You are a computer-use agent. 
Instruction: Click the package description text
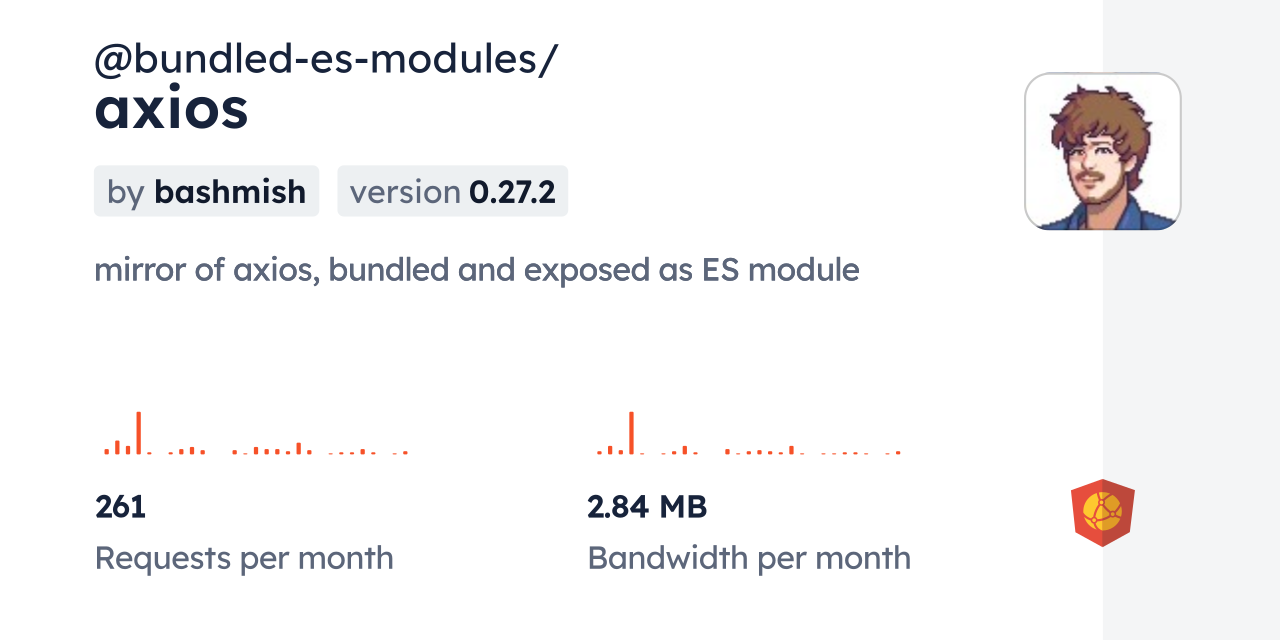pyautogui.click(x=476, y=270)
